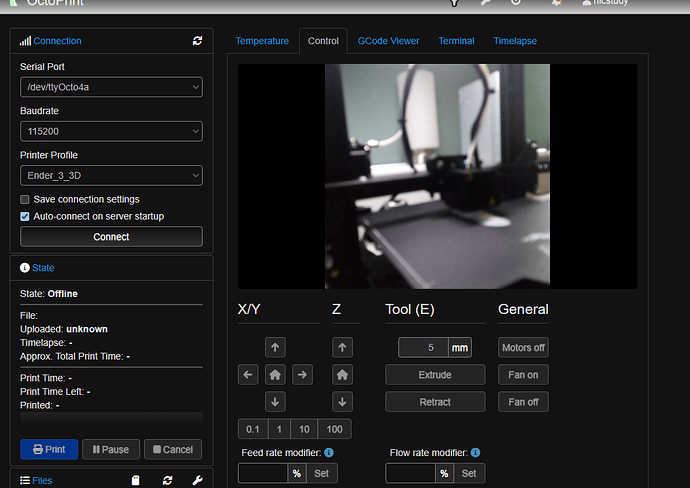Screen dimensions: 690x488
Task: Click the webcam stream image
Action: [x=437, y=176]
